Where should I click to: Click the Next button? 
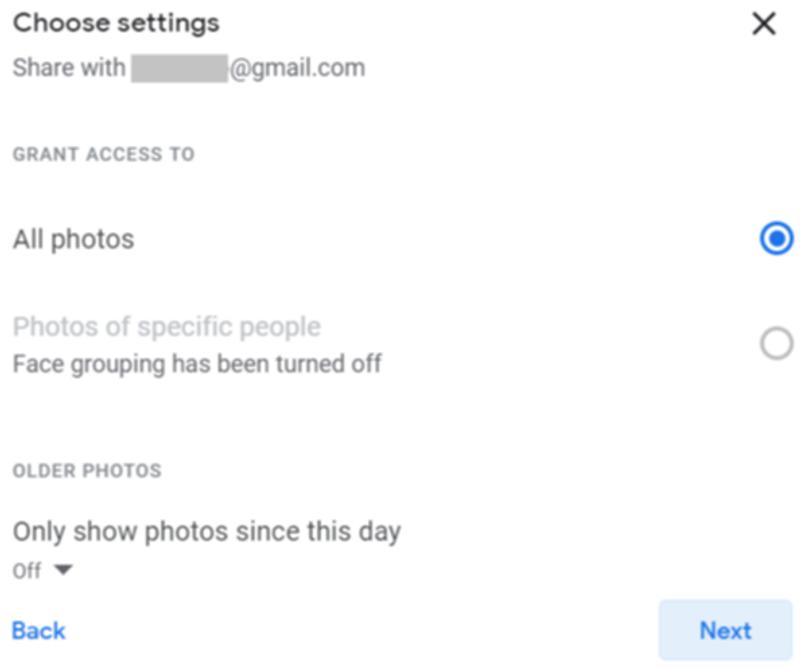727,630
